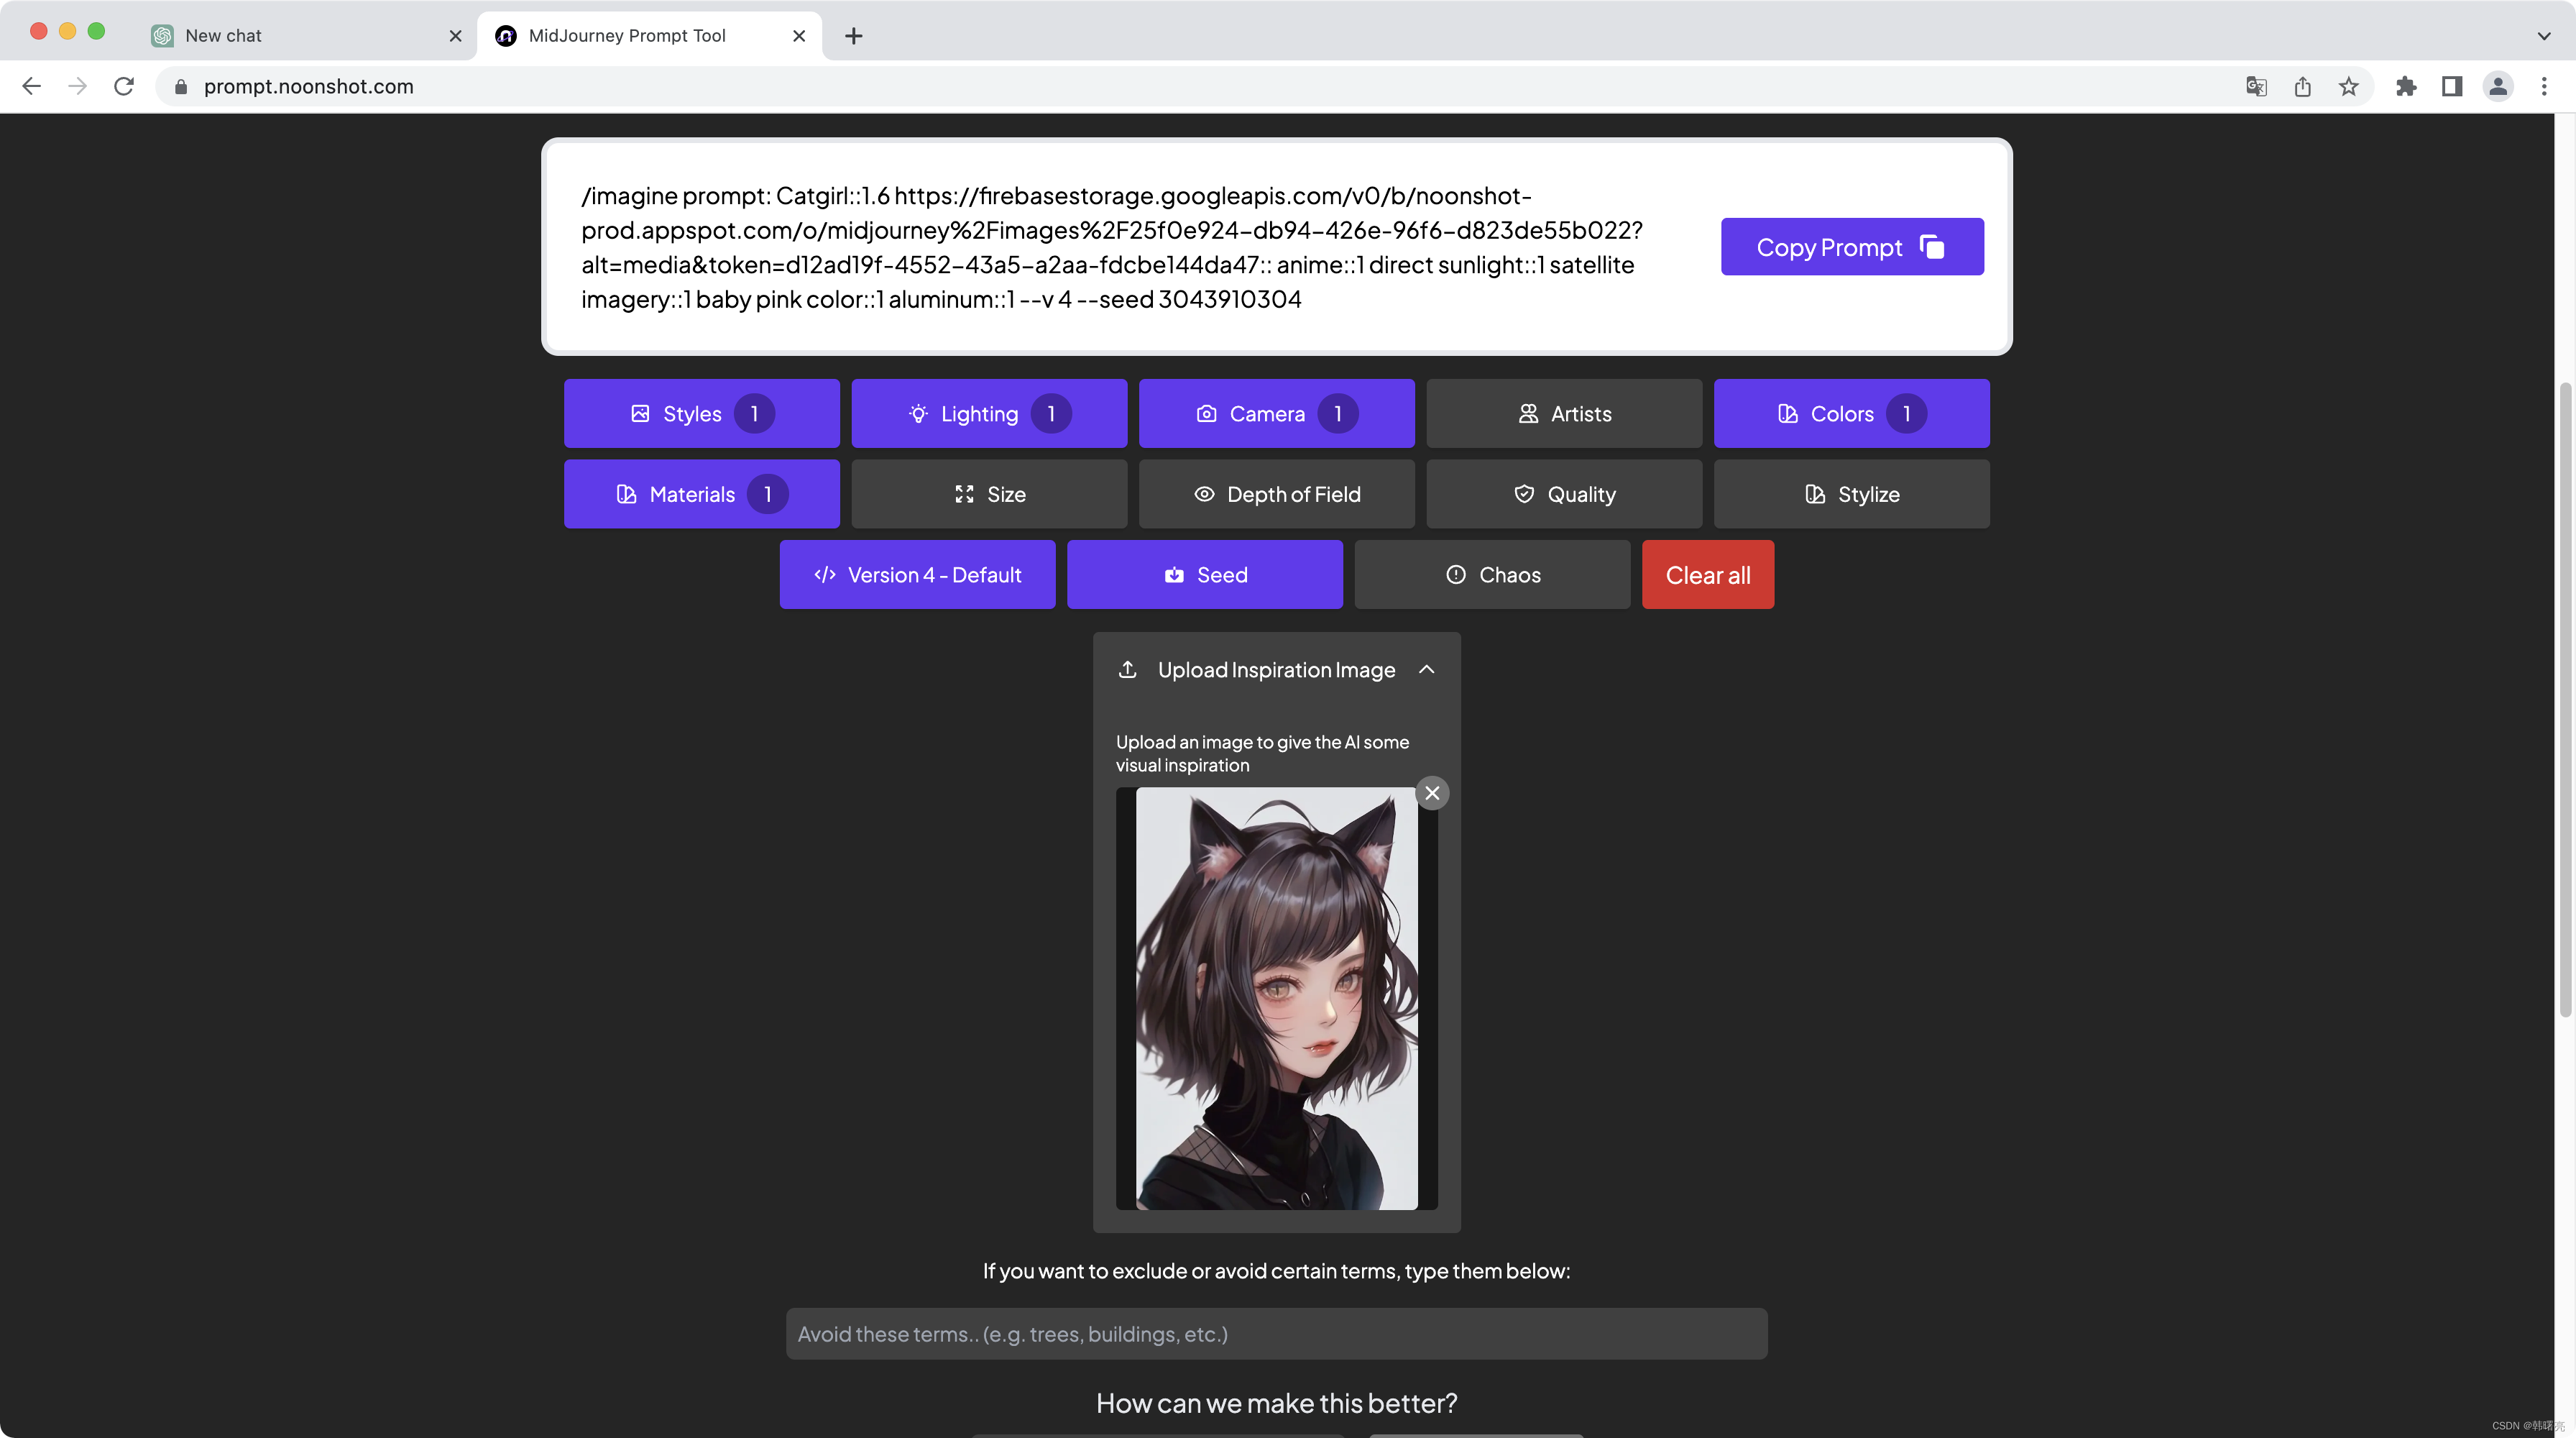Focus the Avoid these terms field
The height and width of the screenshot is (1438, 2576).
[1276, 1334]
